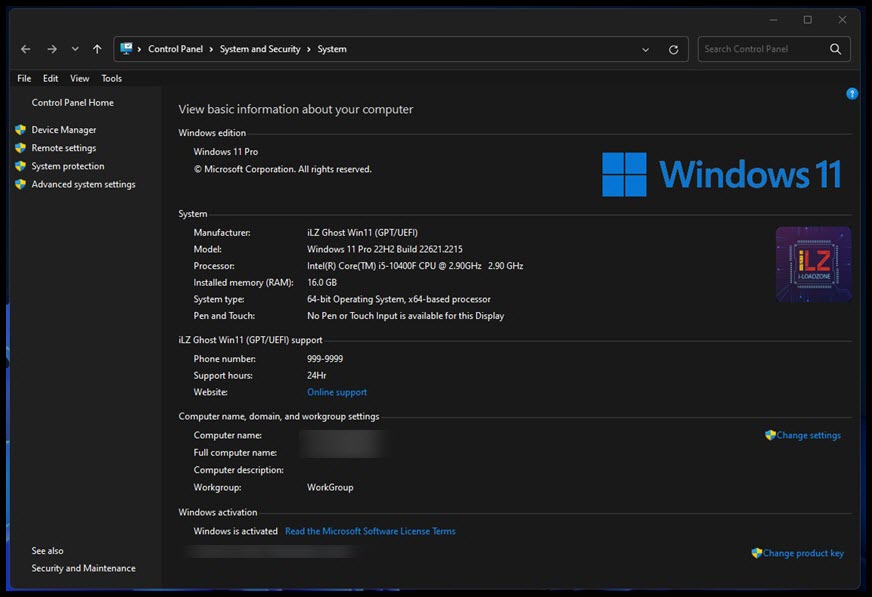This screenshot has height=597, width=872.
Task: Expand chevron after System and Security breadcrumb
Action: point(309,49)
